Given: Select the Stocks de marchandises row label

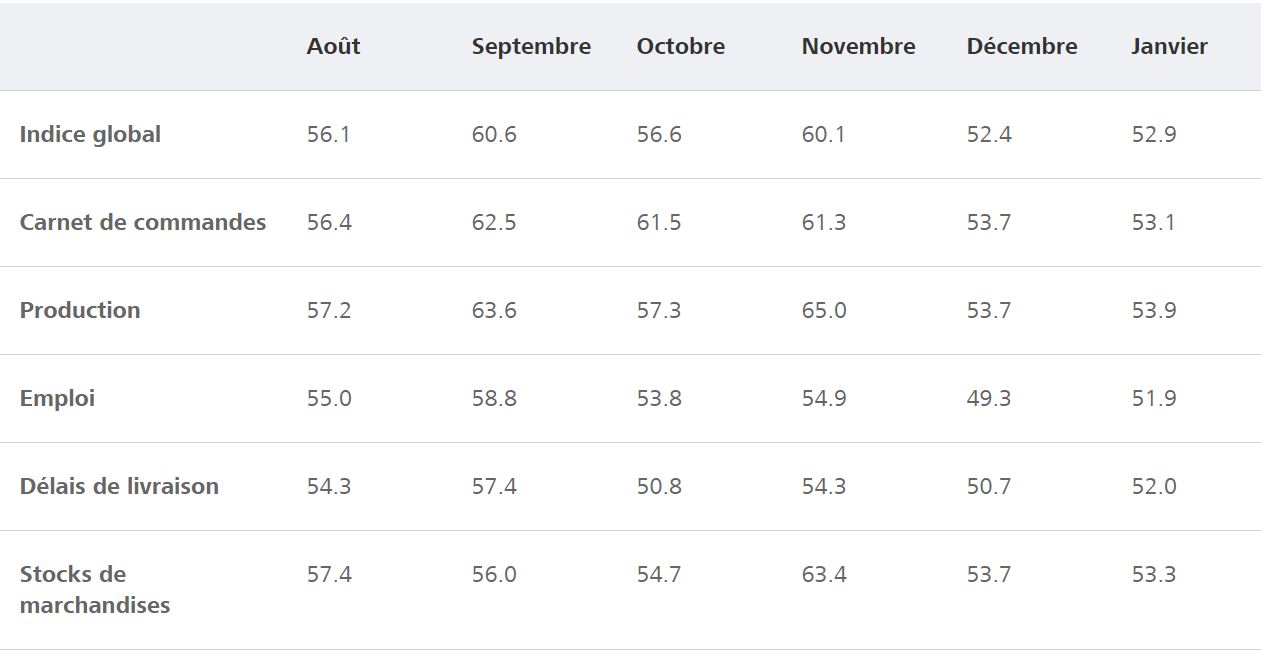Looking at the screenshot, I should pyautogui.click(x=95, y=589).
